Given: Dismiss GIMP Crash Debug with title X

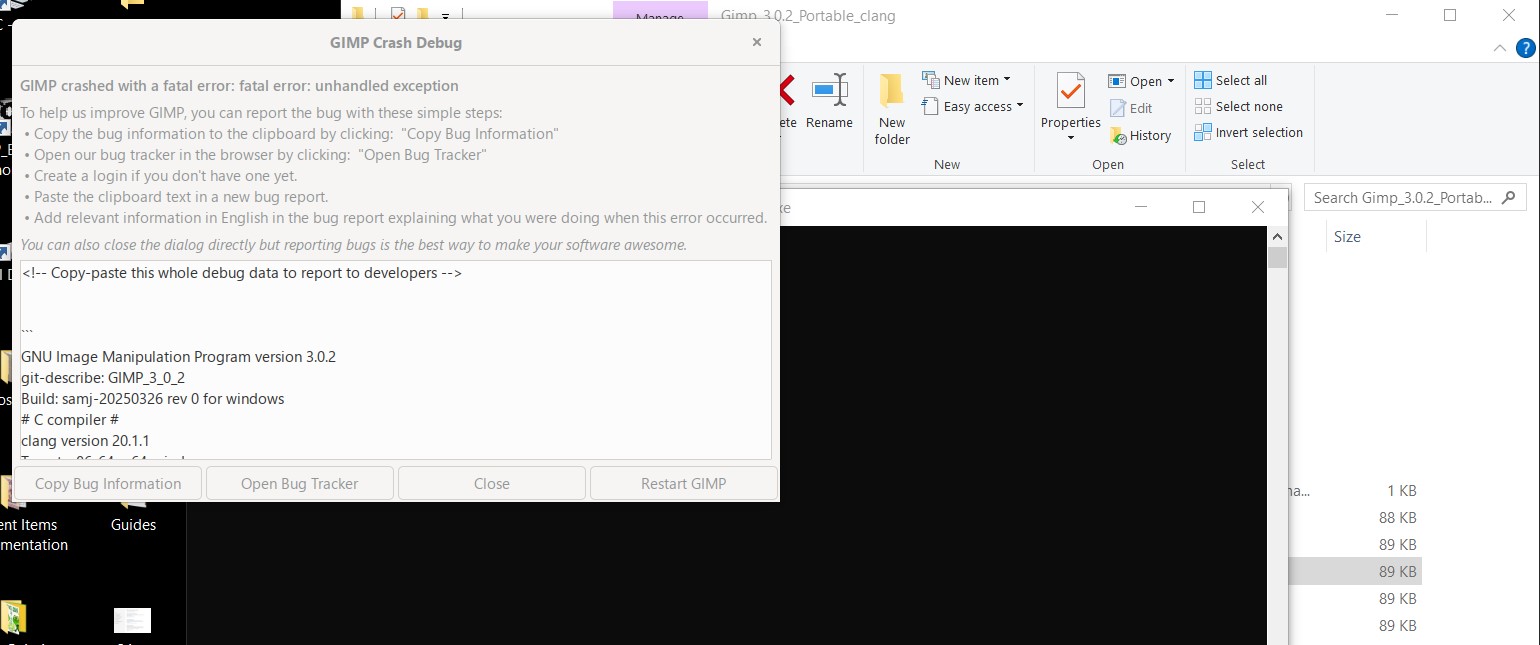Looking at the screenshot, I should click(x=757, y=42).
